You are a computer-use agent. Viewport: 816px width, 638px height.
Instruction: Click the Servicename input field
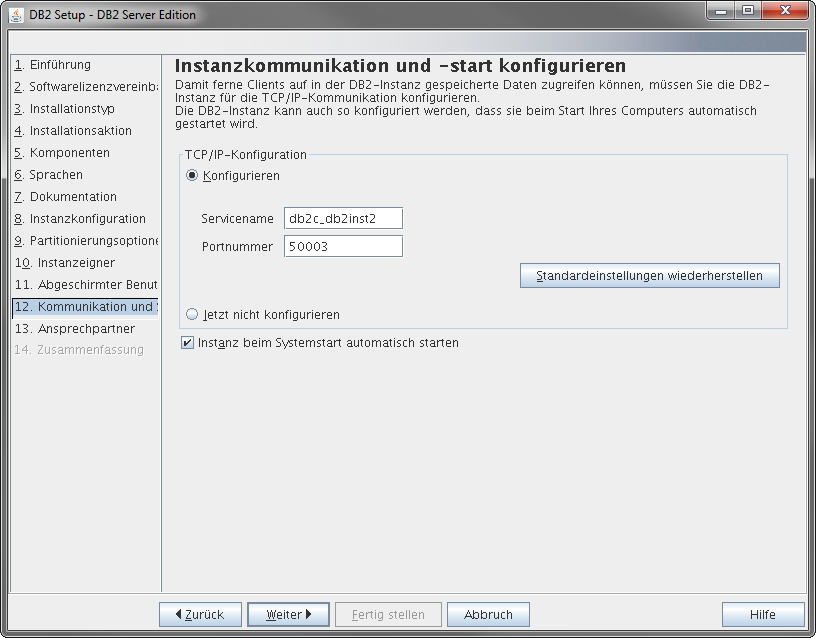click(343, 219)
